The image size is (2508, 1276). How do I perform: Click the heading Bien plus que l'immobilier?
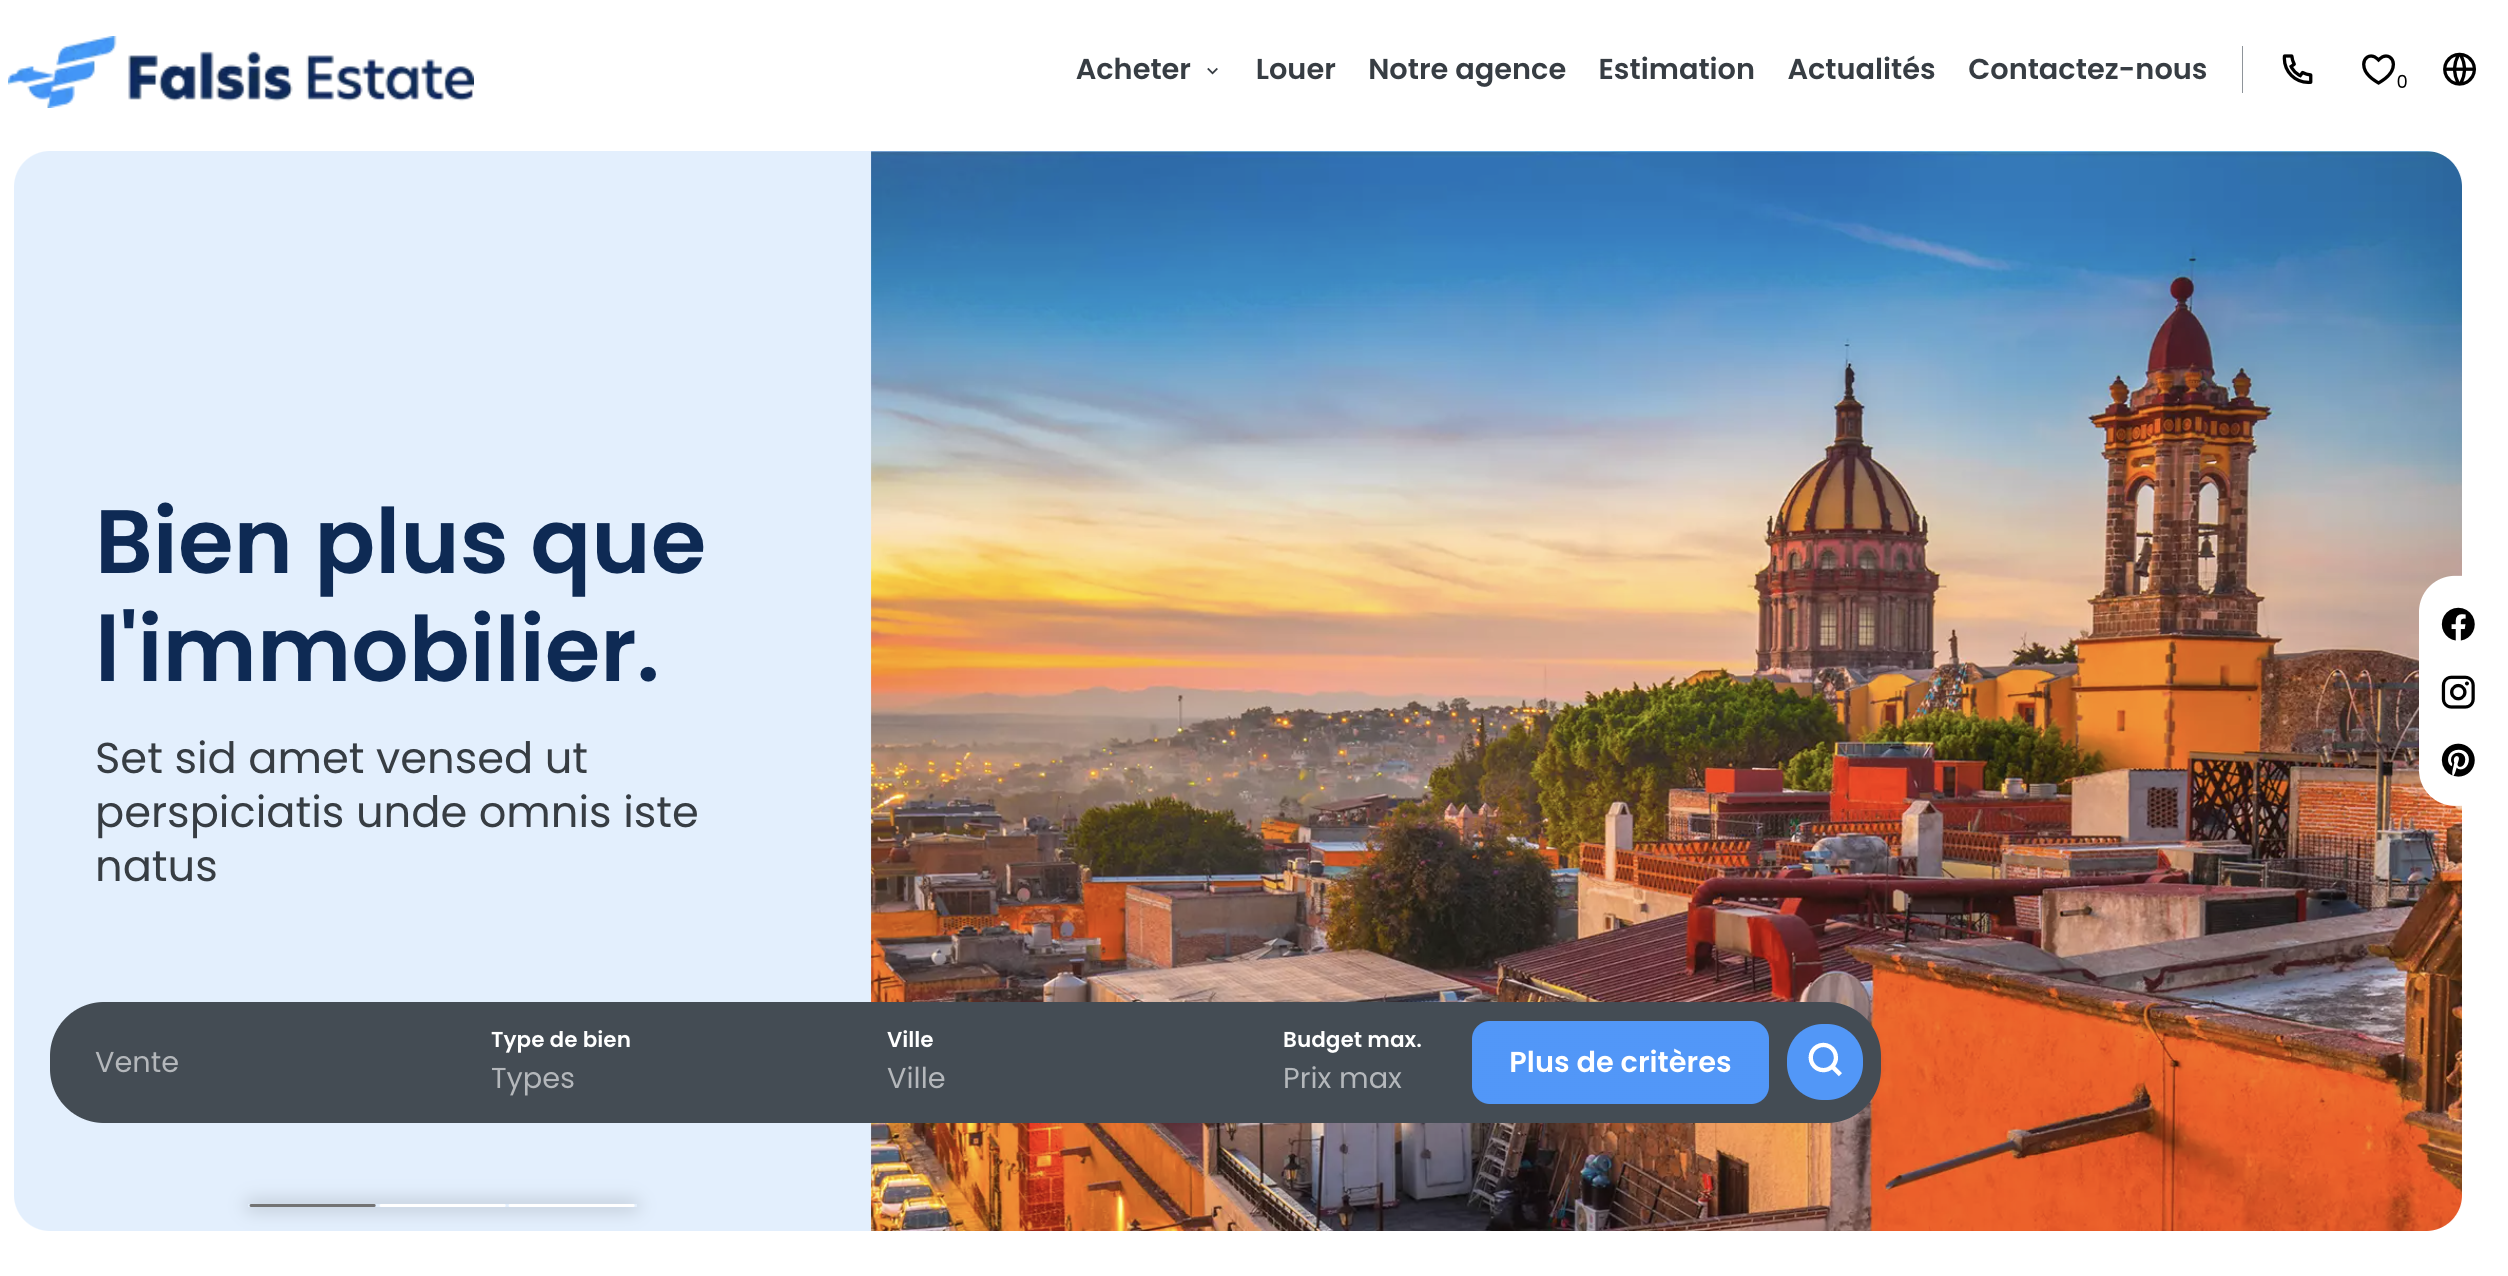pos(400,594)
